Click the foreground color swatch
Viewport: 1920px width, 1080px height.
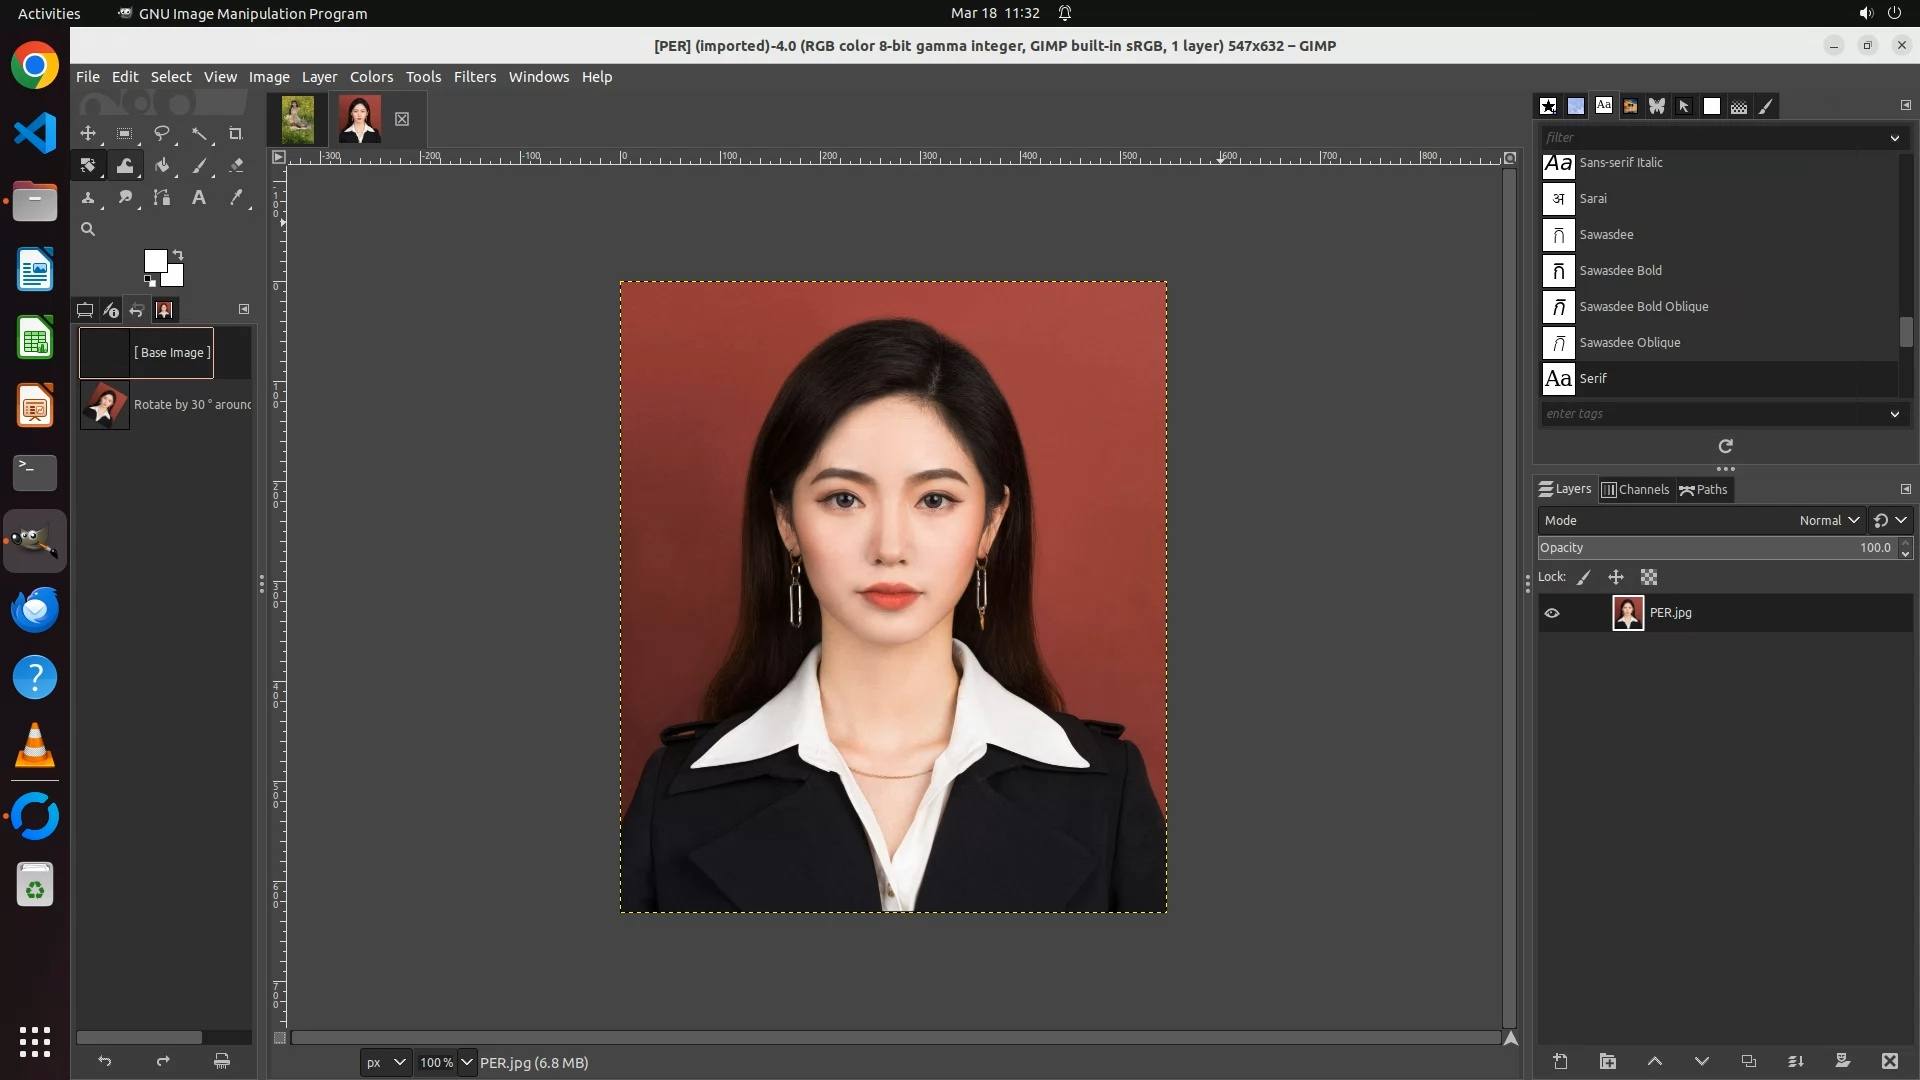tap(154, 260)
